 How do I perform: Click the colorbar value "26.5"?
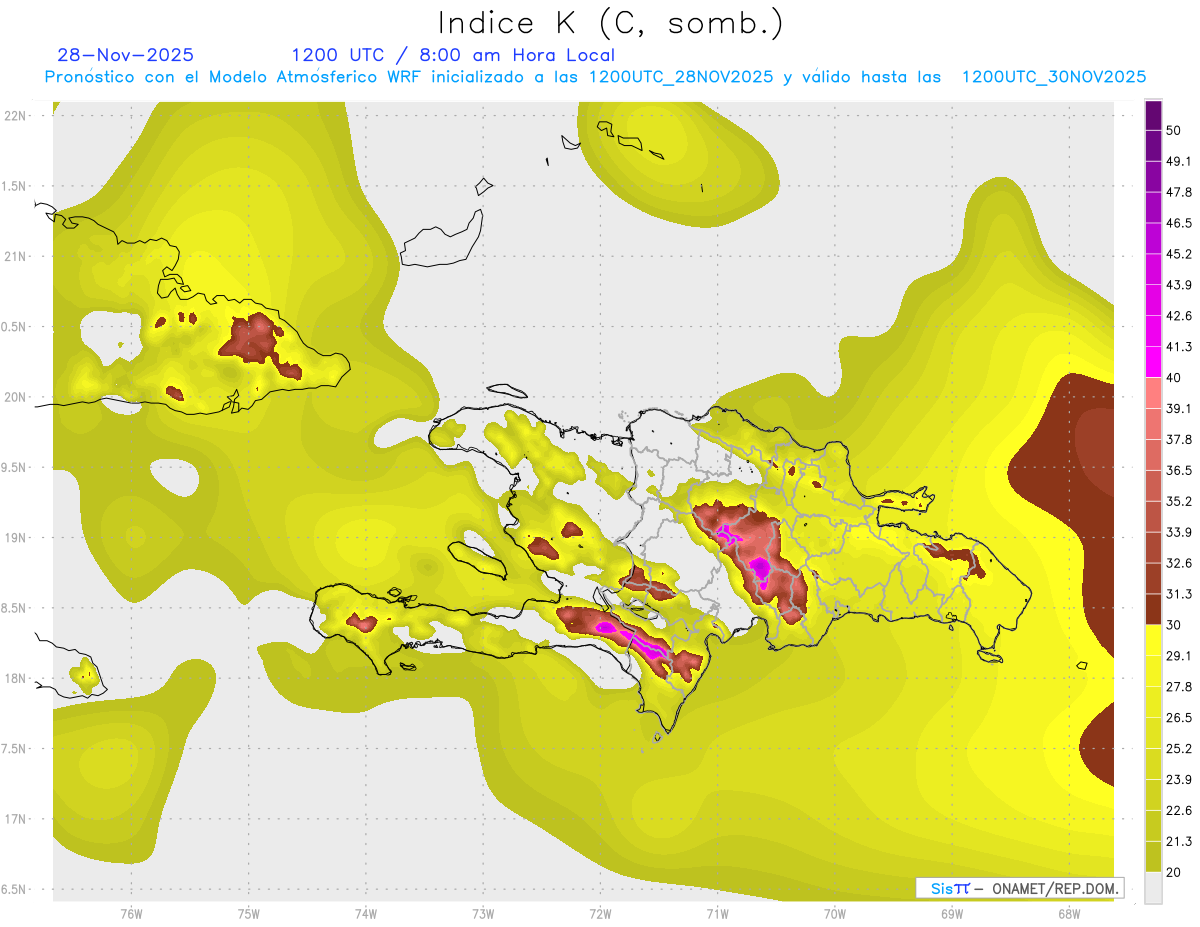click(1179, 717)
